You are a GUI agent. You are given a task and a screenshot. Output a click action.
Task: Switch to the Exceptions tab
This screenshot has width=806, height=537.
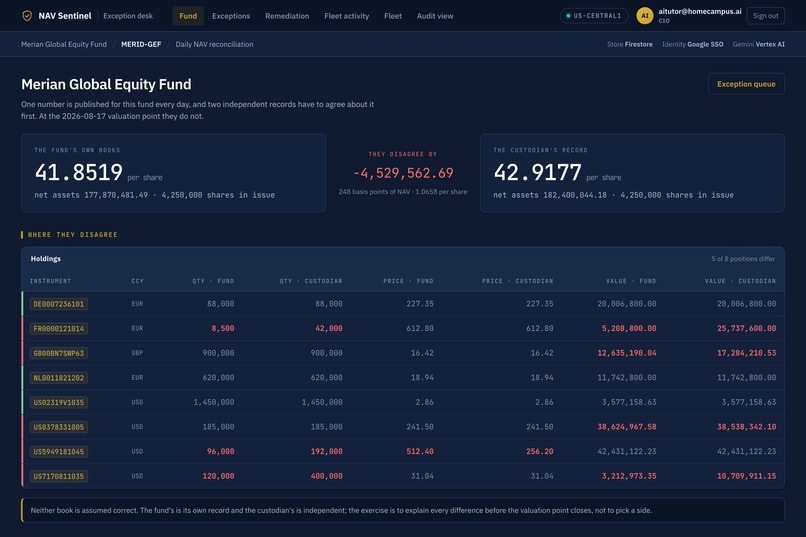point(231,16)
